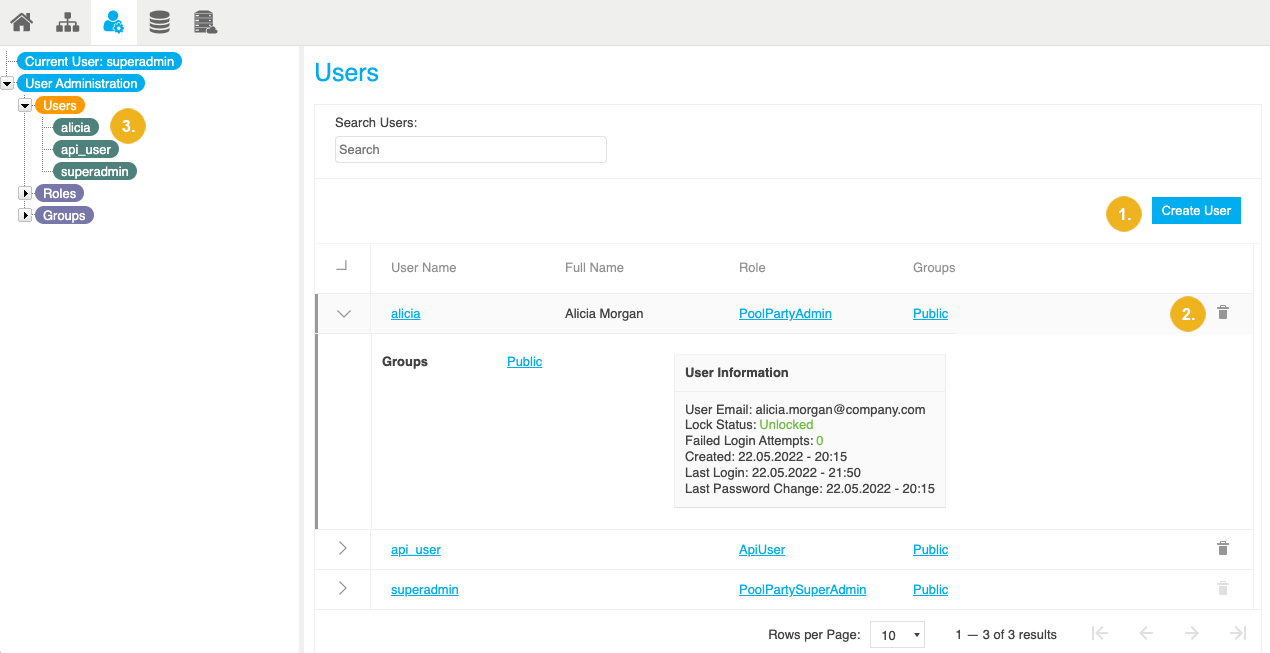Open the server cloud icon in toolbar
The height and width of the screenshot is (653, 1270).
[x=205, y=21]
